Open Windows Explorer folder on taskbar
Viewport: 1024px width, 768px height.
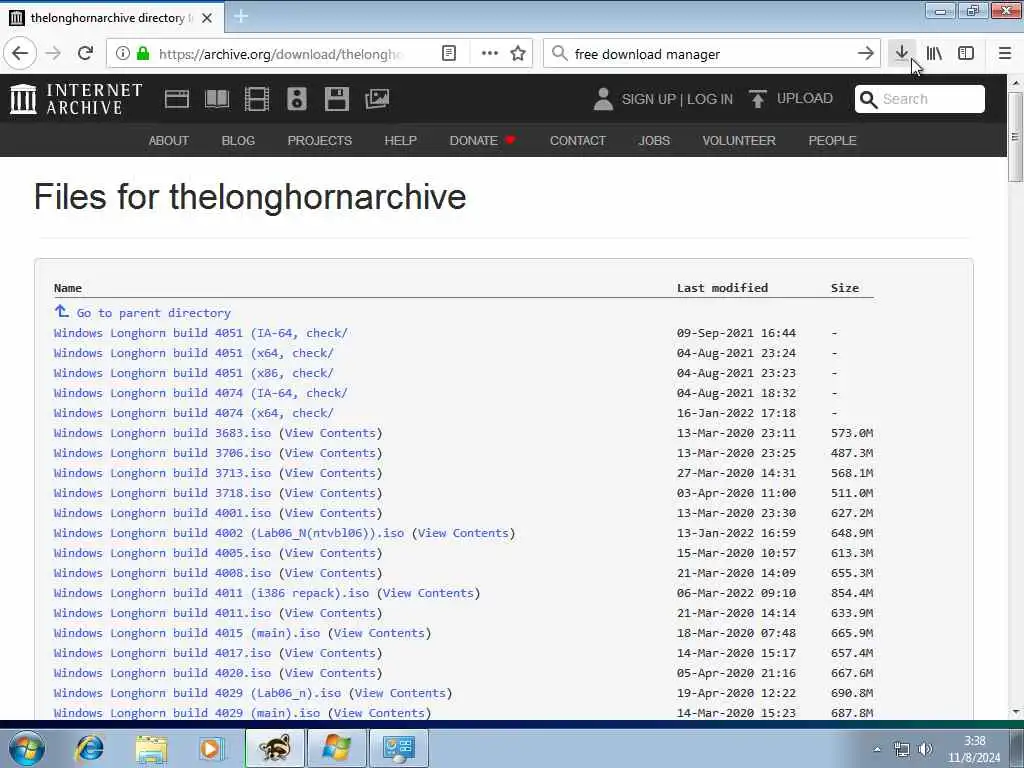[152, 748]
